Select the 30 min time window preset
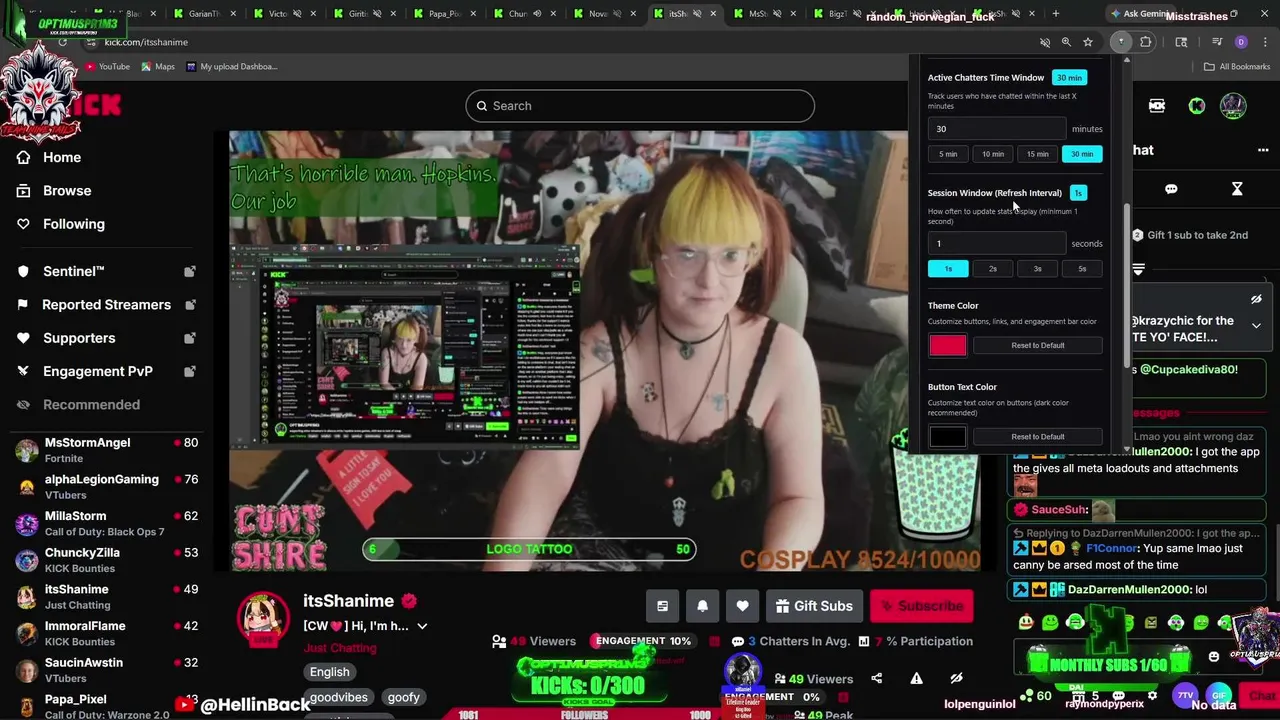The height and width of the screenshot is (720, 1280). click(x=1082, y=154)
